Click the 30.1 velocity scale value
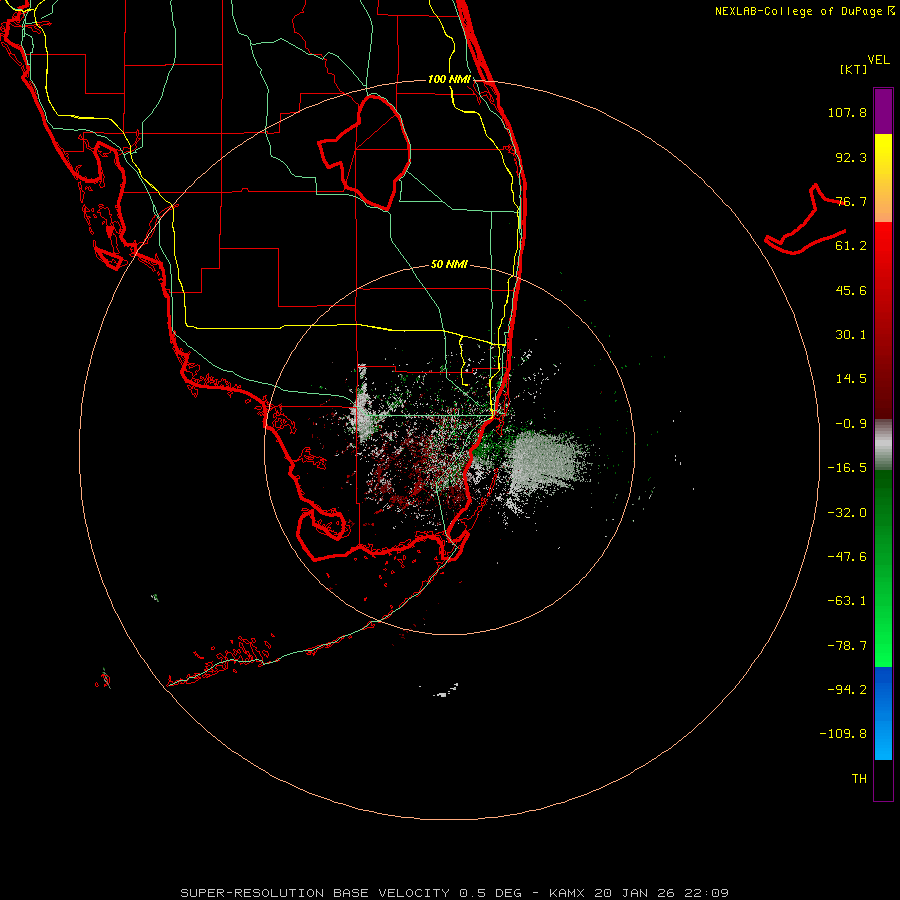This screenshot has height=900, width=900. pyautogui.click(x=851, y=335)
